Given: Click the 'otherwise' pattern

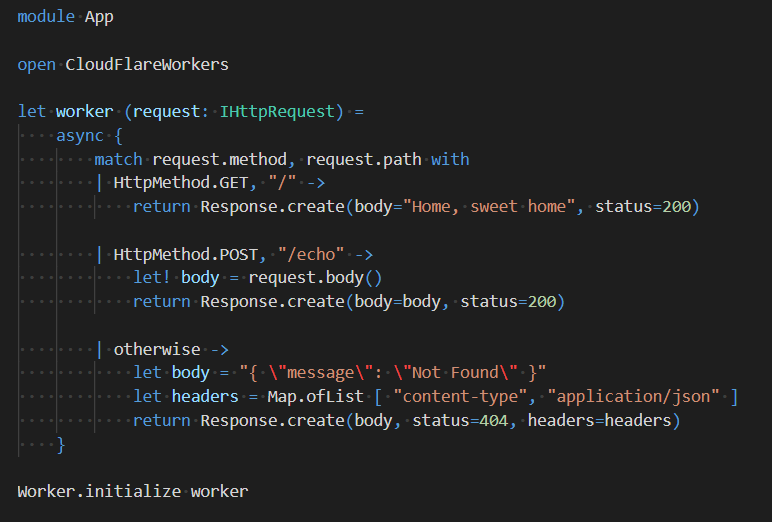Looking at the screenshot, I should point(157,350).
